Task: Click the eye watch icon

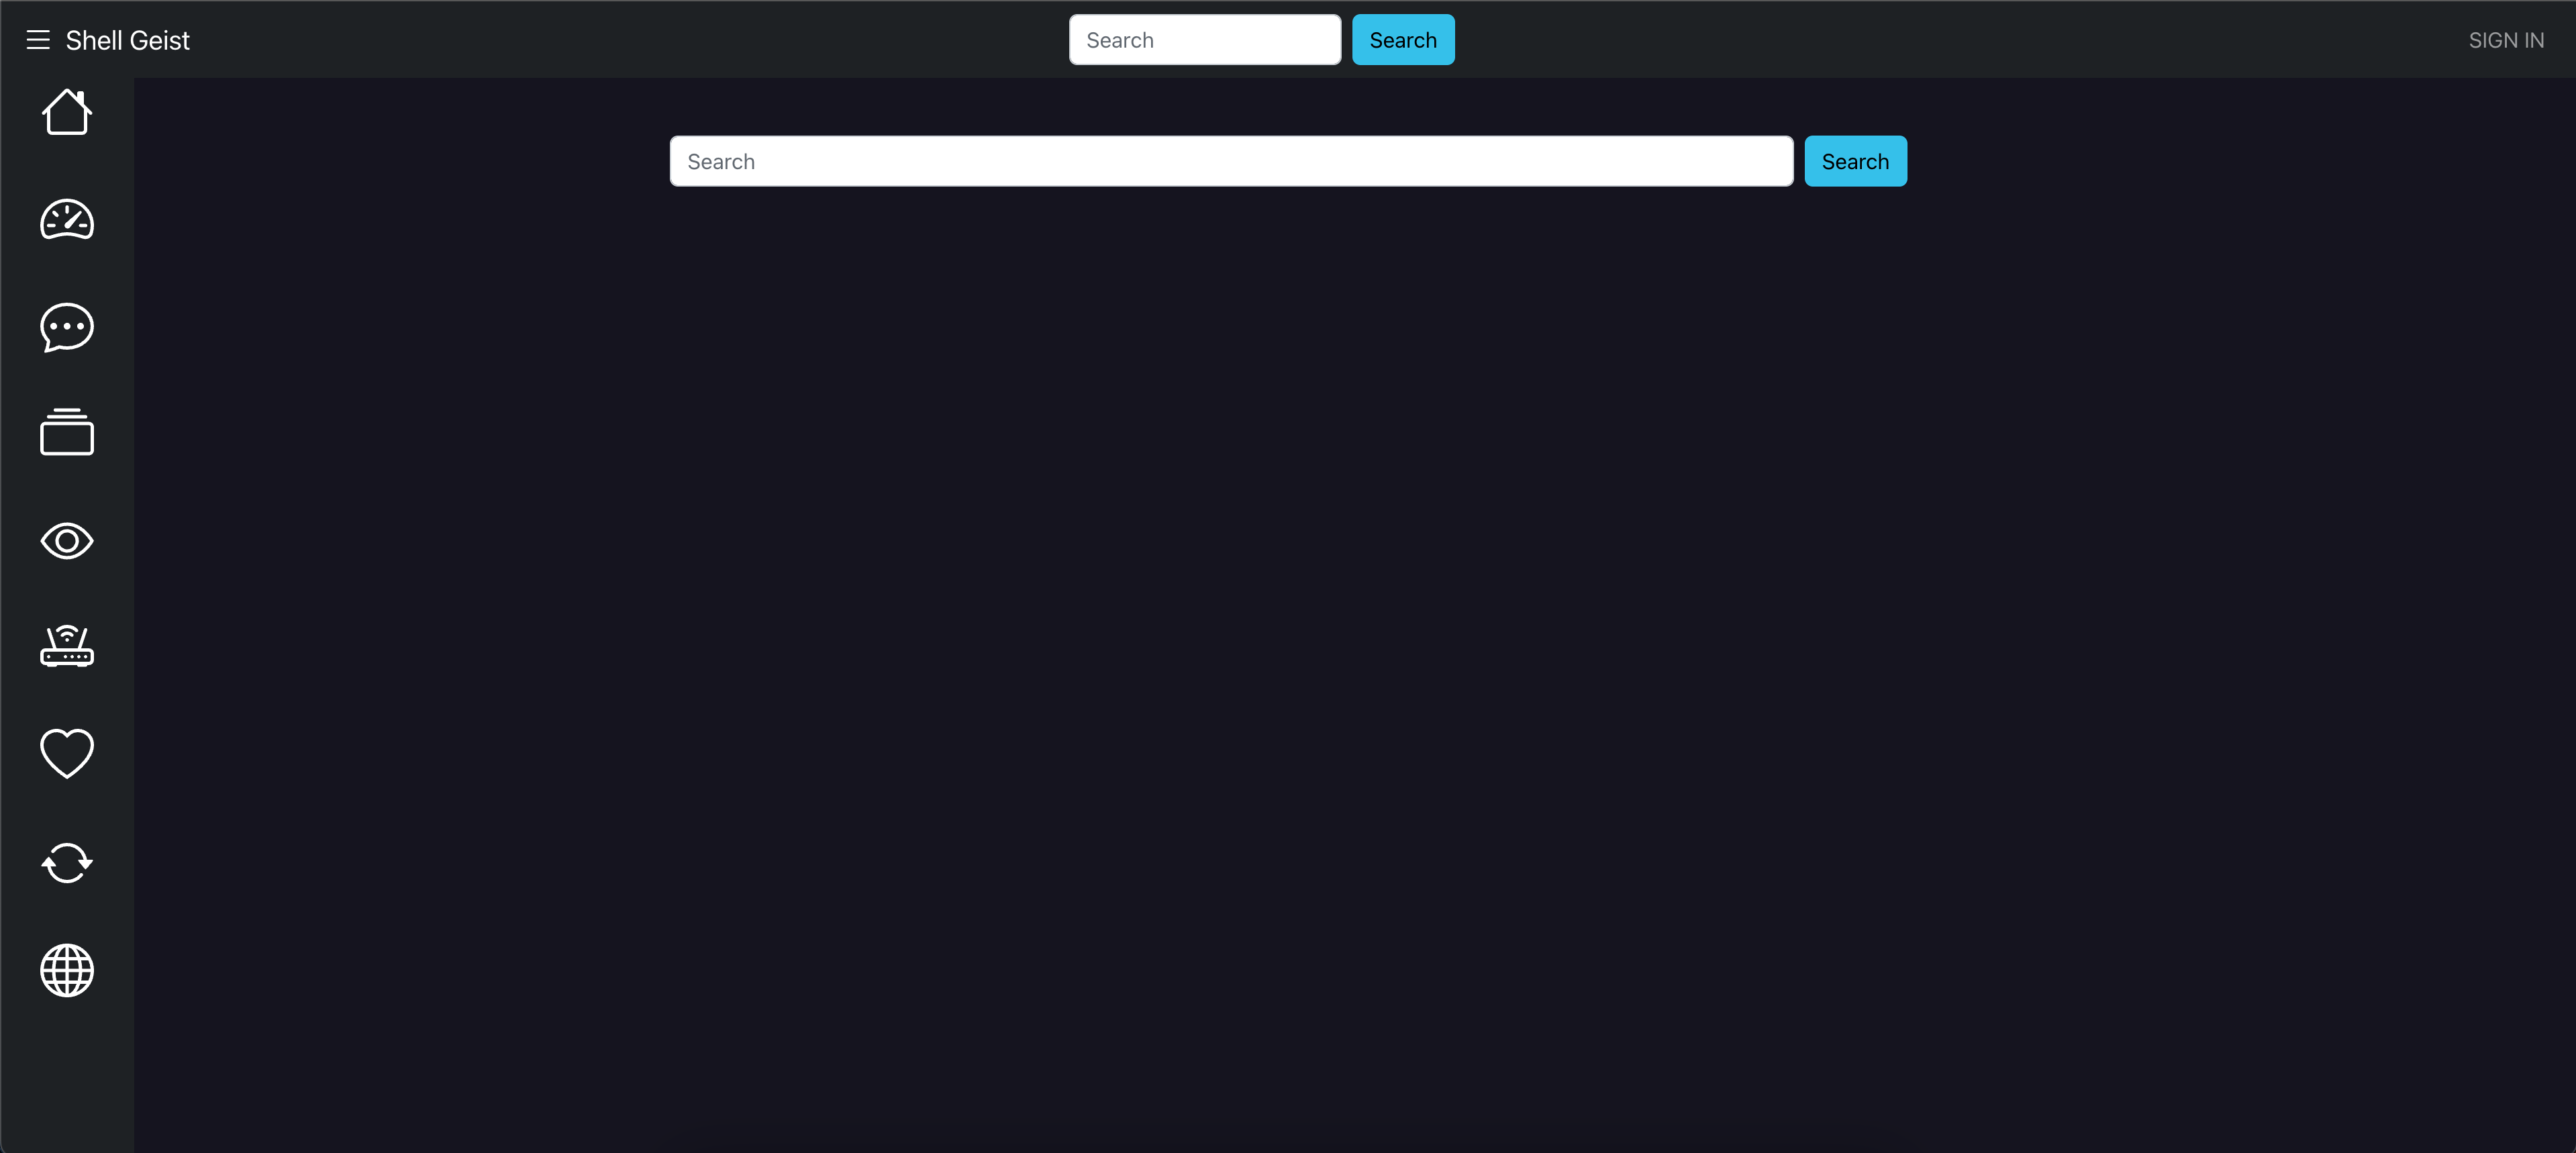Action: (x=67, y=541)
